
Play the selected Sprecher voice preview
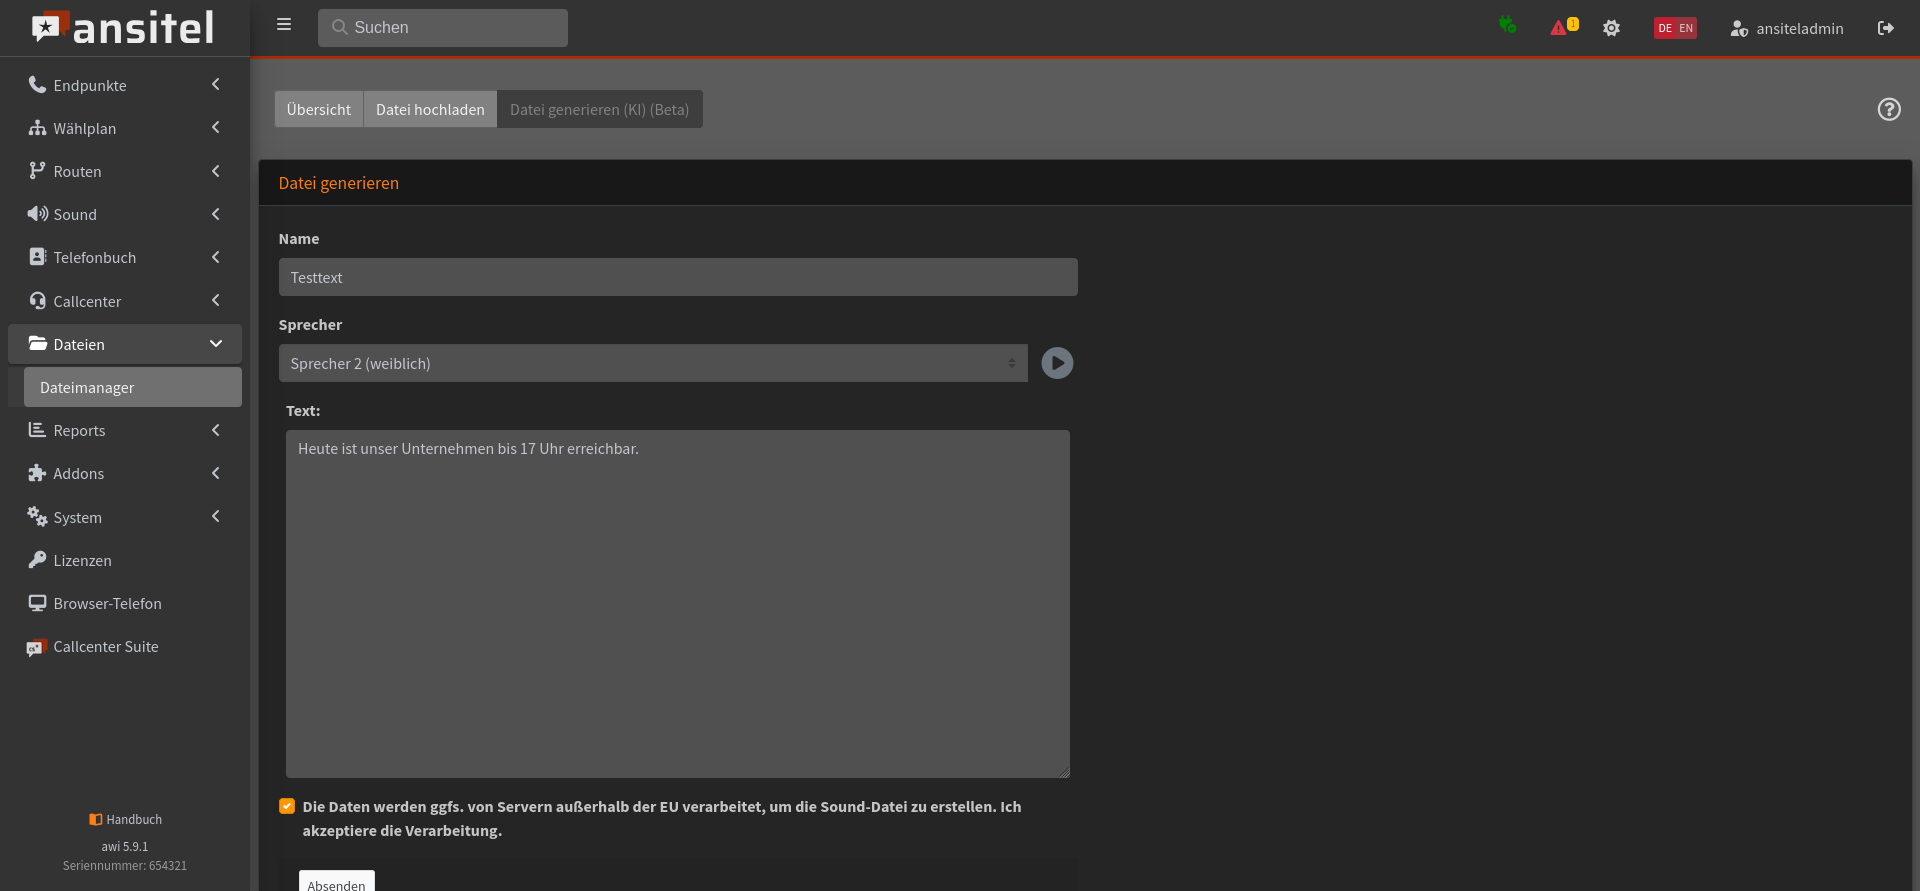[x=1057, y=363]
